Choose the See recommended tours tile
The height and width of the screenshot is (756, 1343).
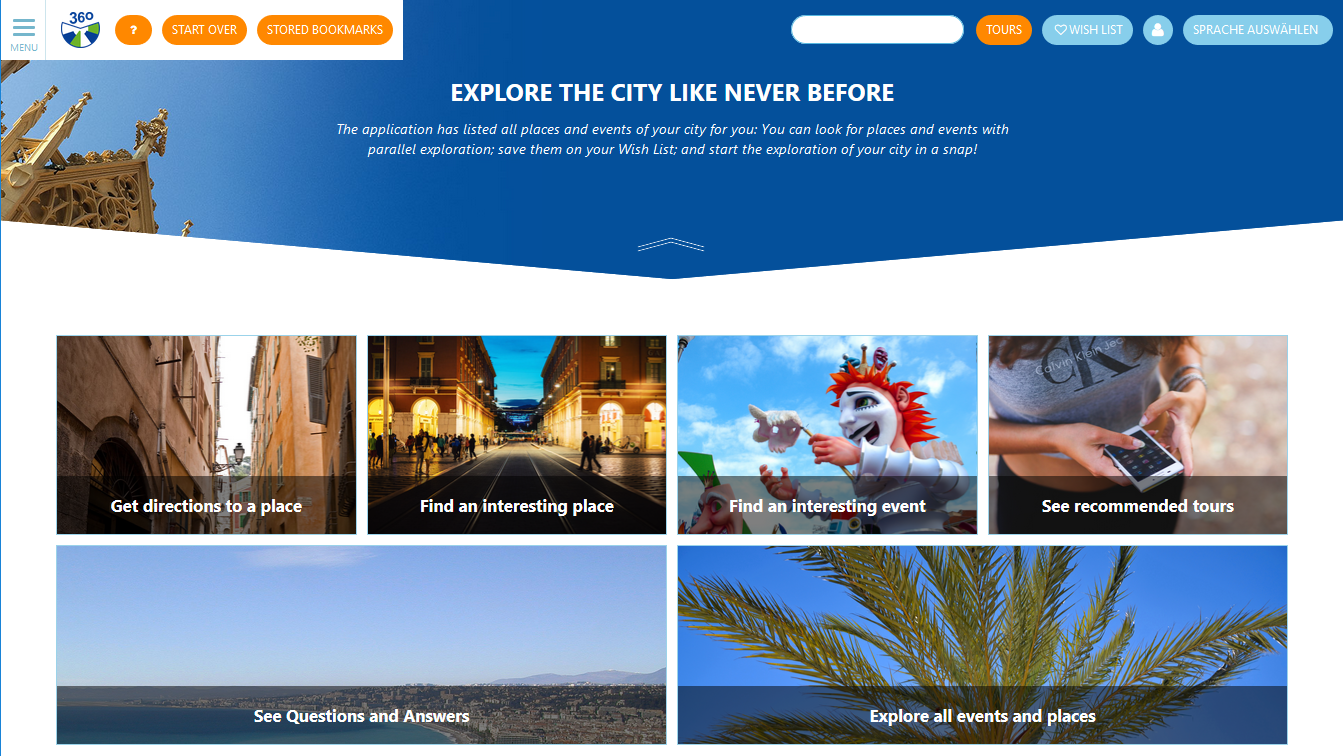pos(1138,435)
